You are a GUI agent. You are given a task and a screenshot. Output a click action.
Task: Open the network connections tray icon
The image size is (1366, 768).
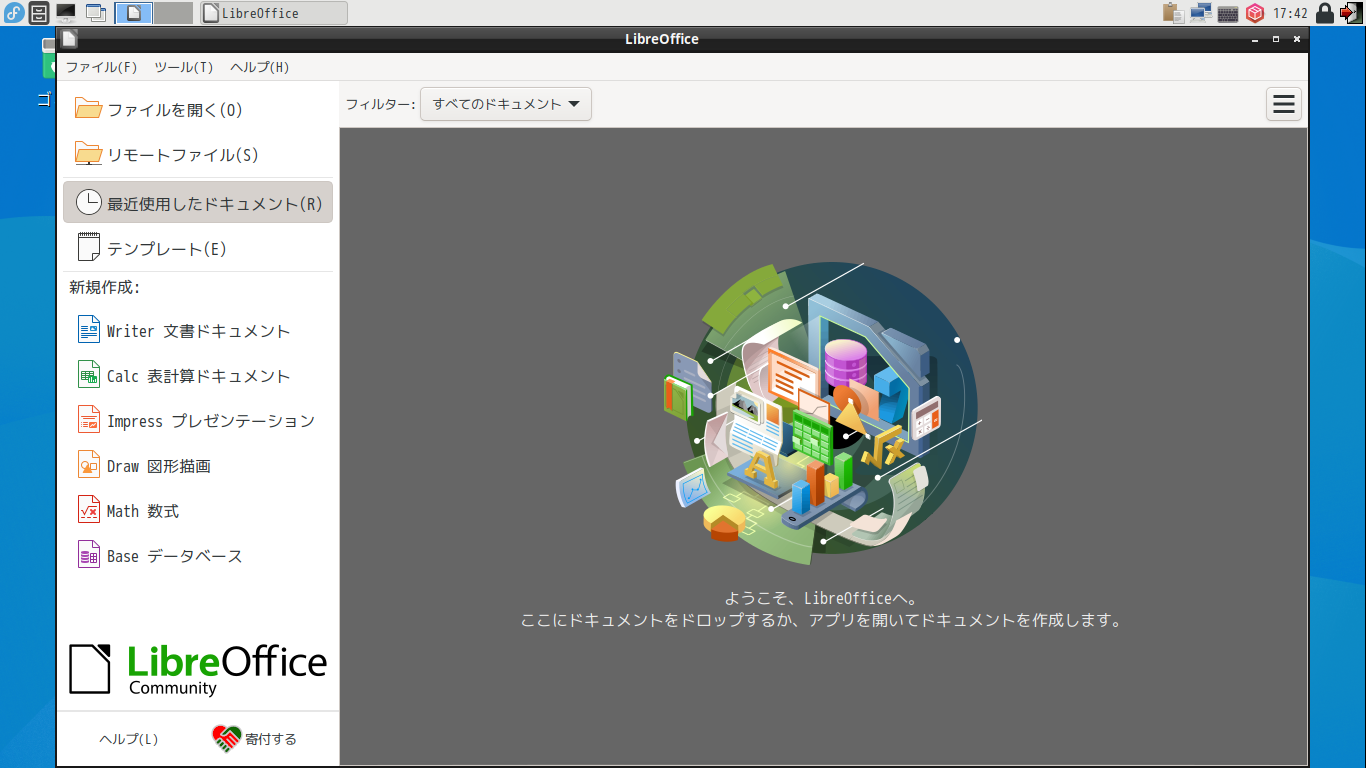click(x=1201, y=13)
